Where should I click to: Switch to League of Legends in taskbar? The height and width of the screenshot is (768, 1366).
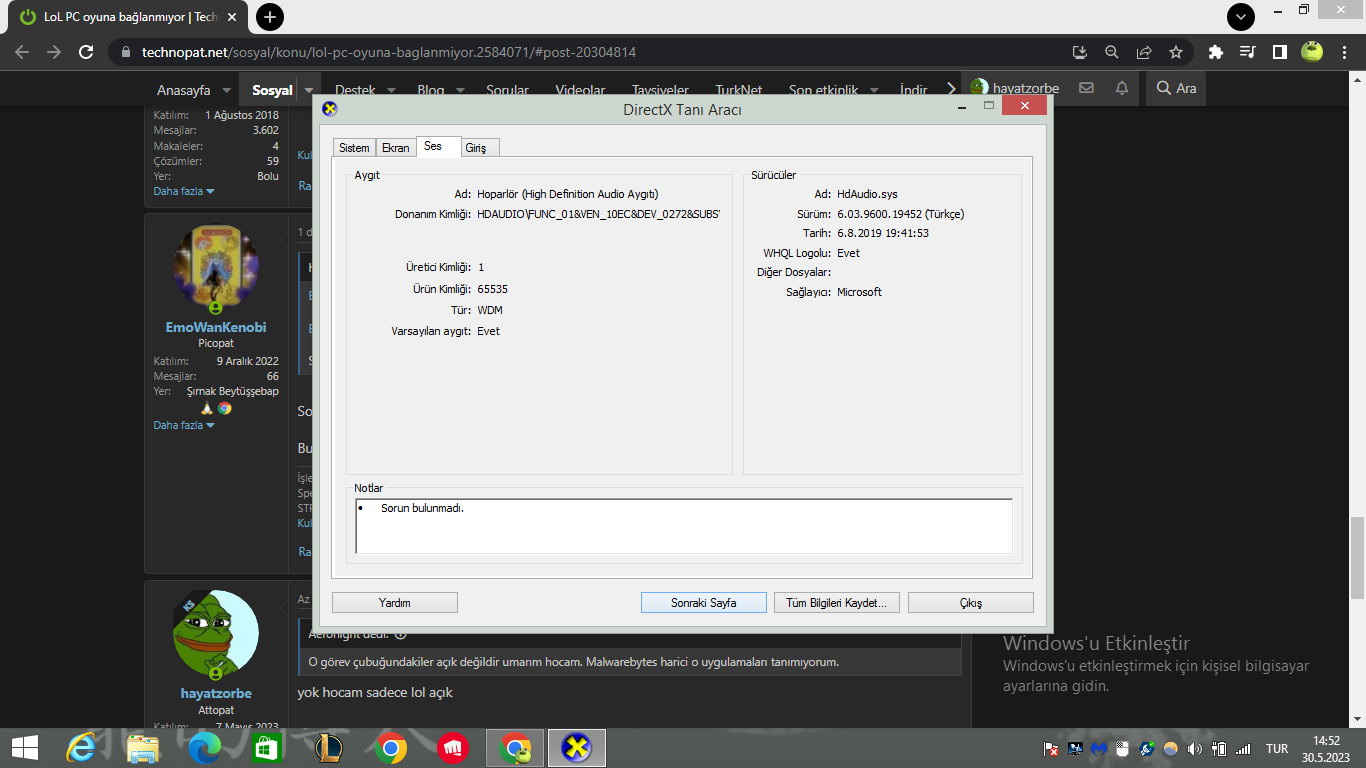[x=328, y=748]
